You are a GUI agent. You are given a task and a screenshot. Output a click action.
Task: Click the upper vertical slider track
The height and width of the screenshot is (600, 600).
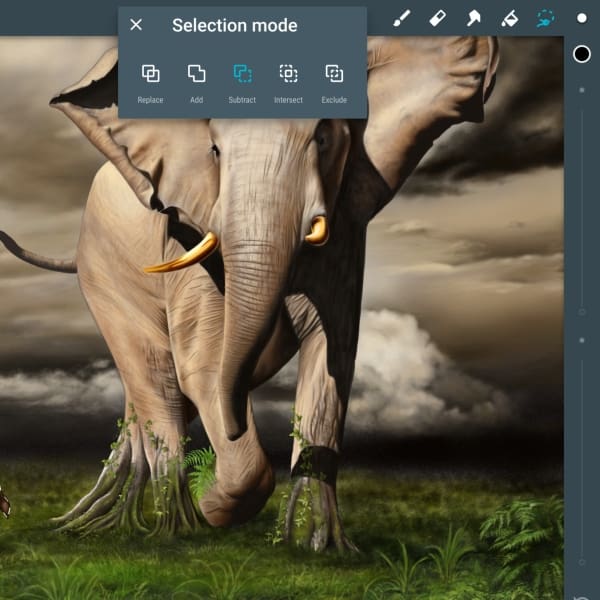pos(582,200)
